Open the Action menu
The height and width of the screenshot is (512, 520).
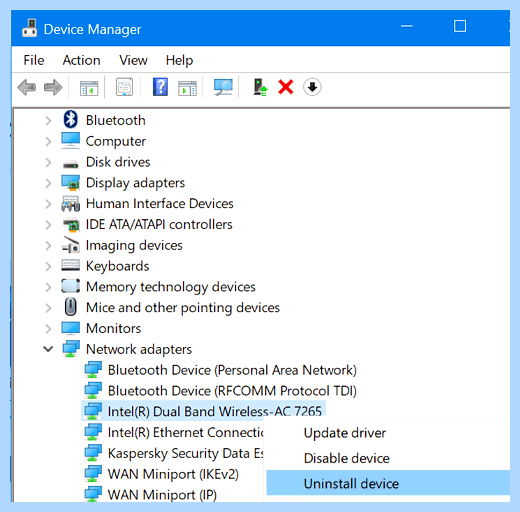click(x=81, y=60)
